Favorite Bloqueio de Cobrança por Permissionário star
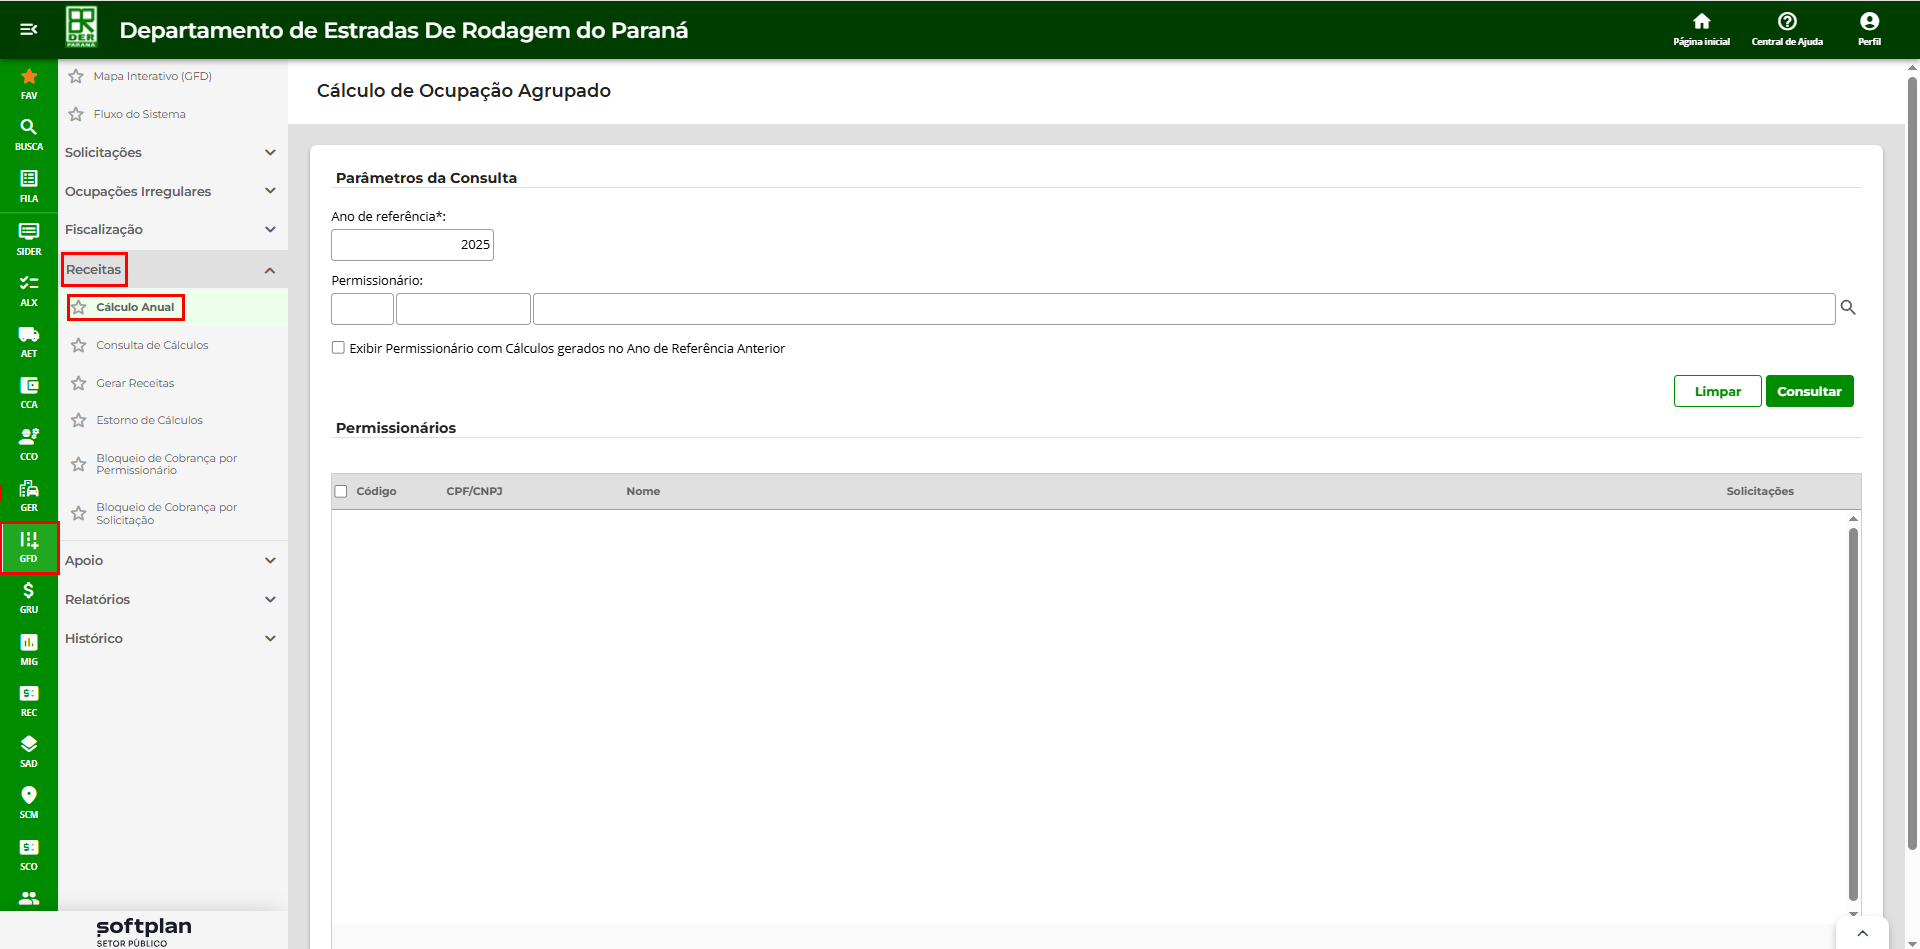 coord(79,464)
